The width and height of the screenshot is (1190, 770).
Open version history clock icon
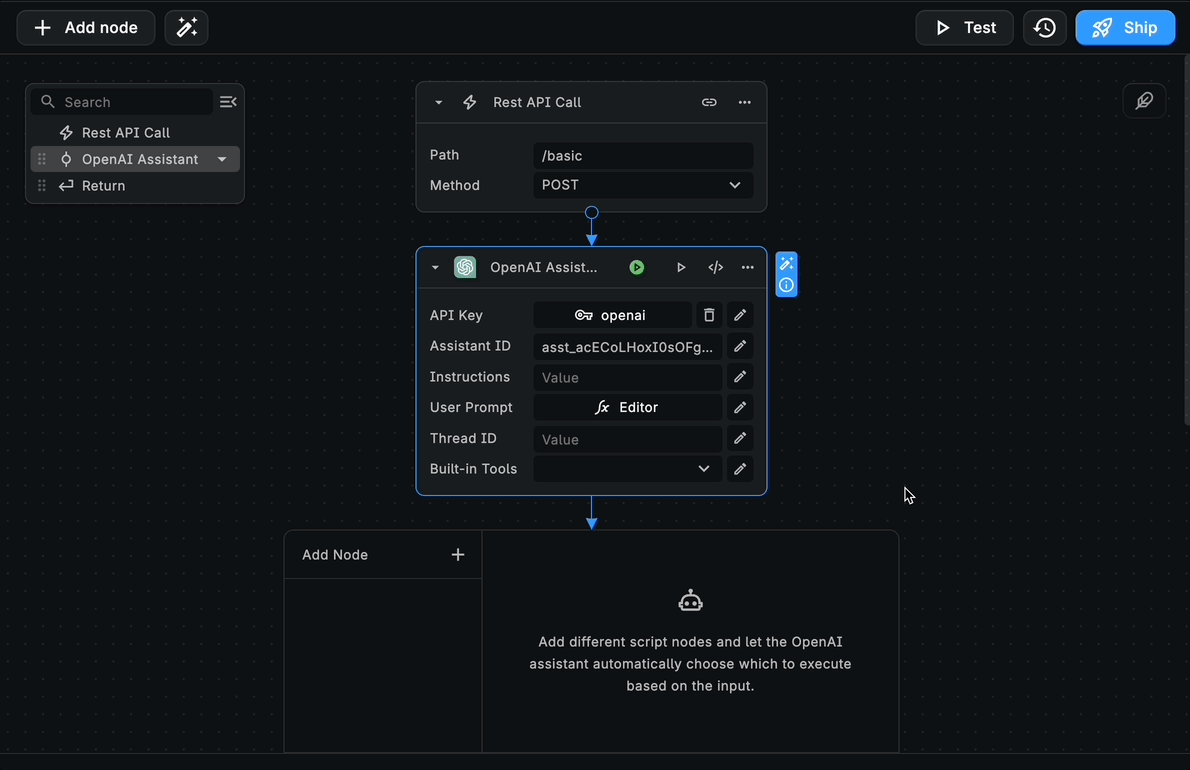pos(1045,28)
